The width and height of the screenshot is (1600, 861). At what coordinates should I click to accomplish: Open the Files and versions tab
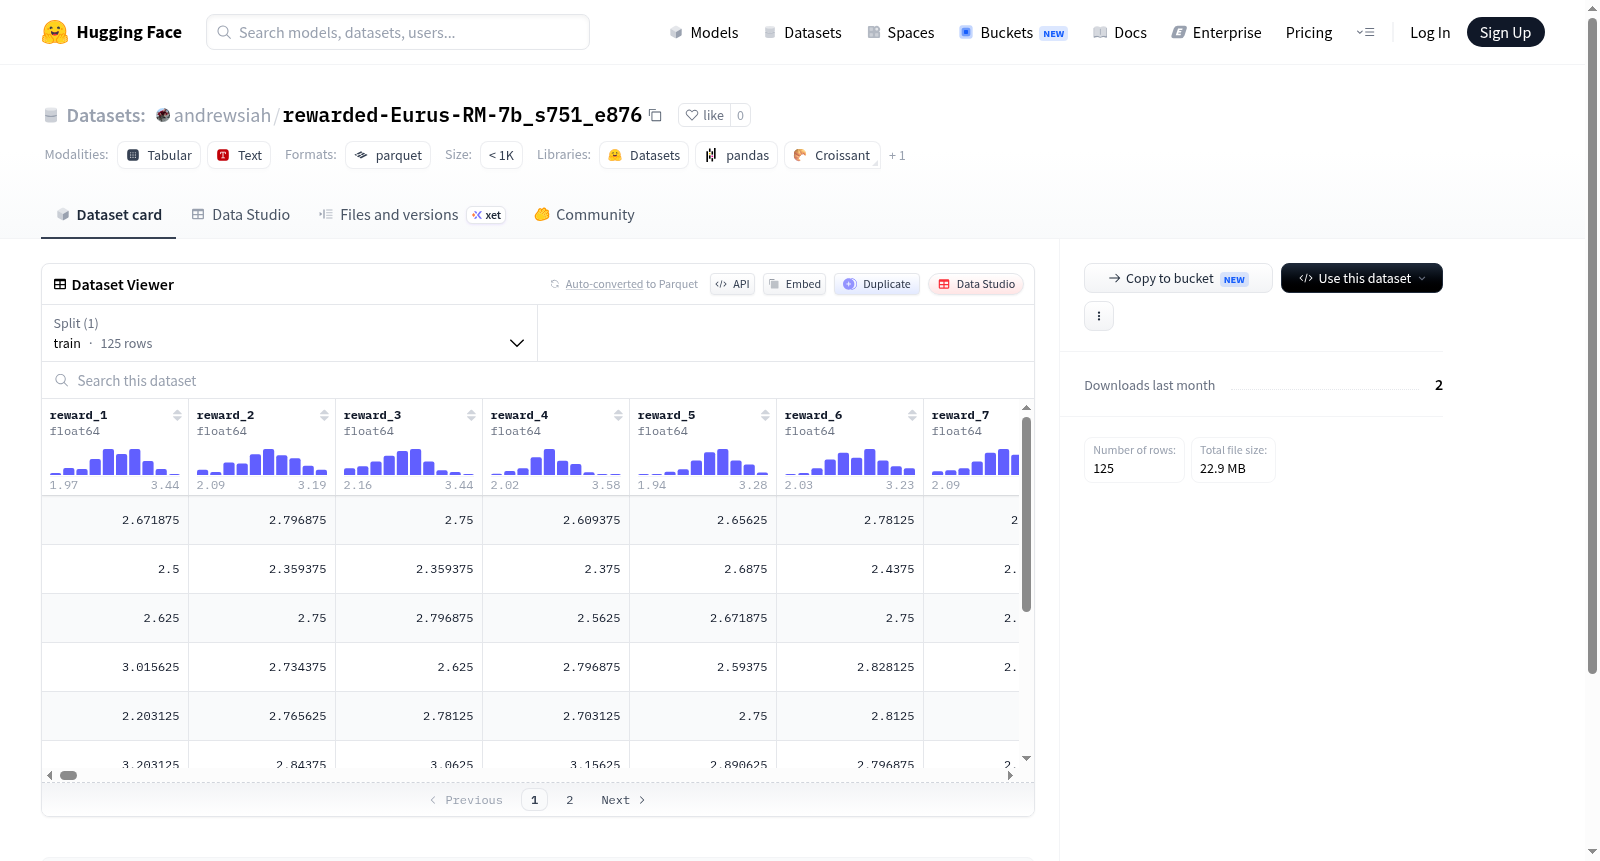(412, 215)
